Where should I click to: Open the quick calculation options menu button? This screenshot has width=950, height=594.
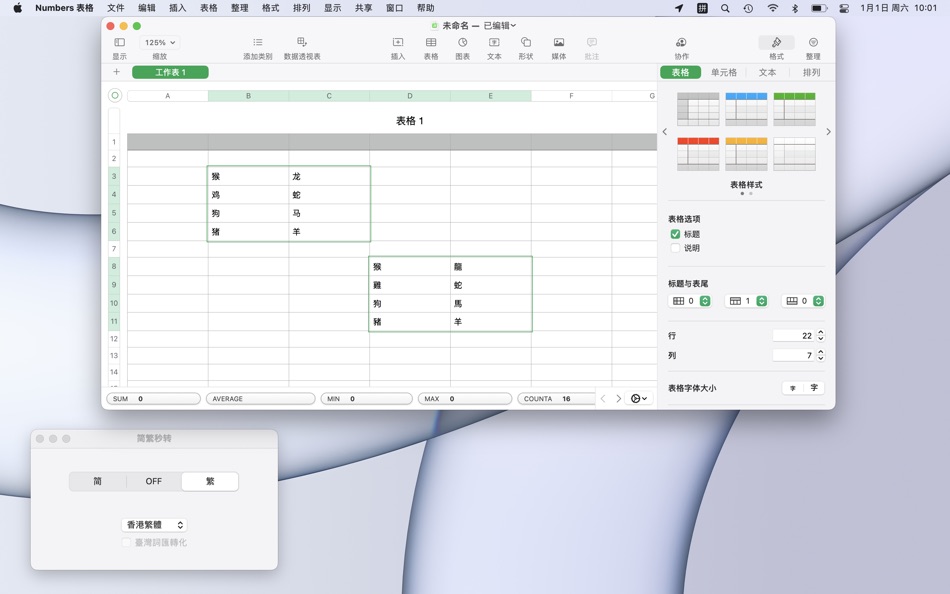tap(639, 398)
